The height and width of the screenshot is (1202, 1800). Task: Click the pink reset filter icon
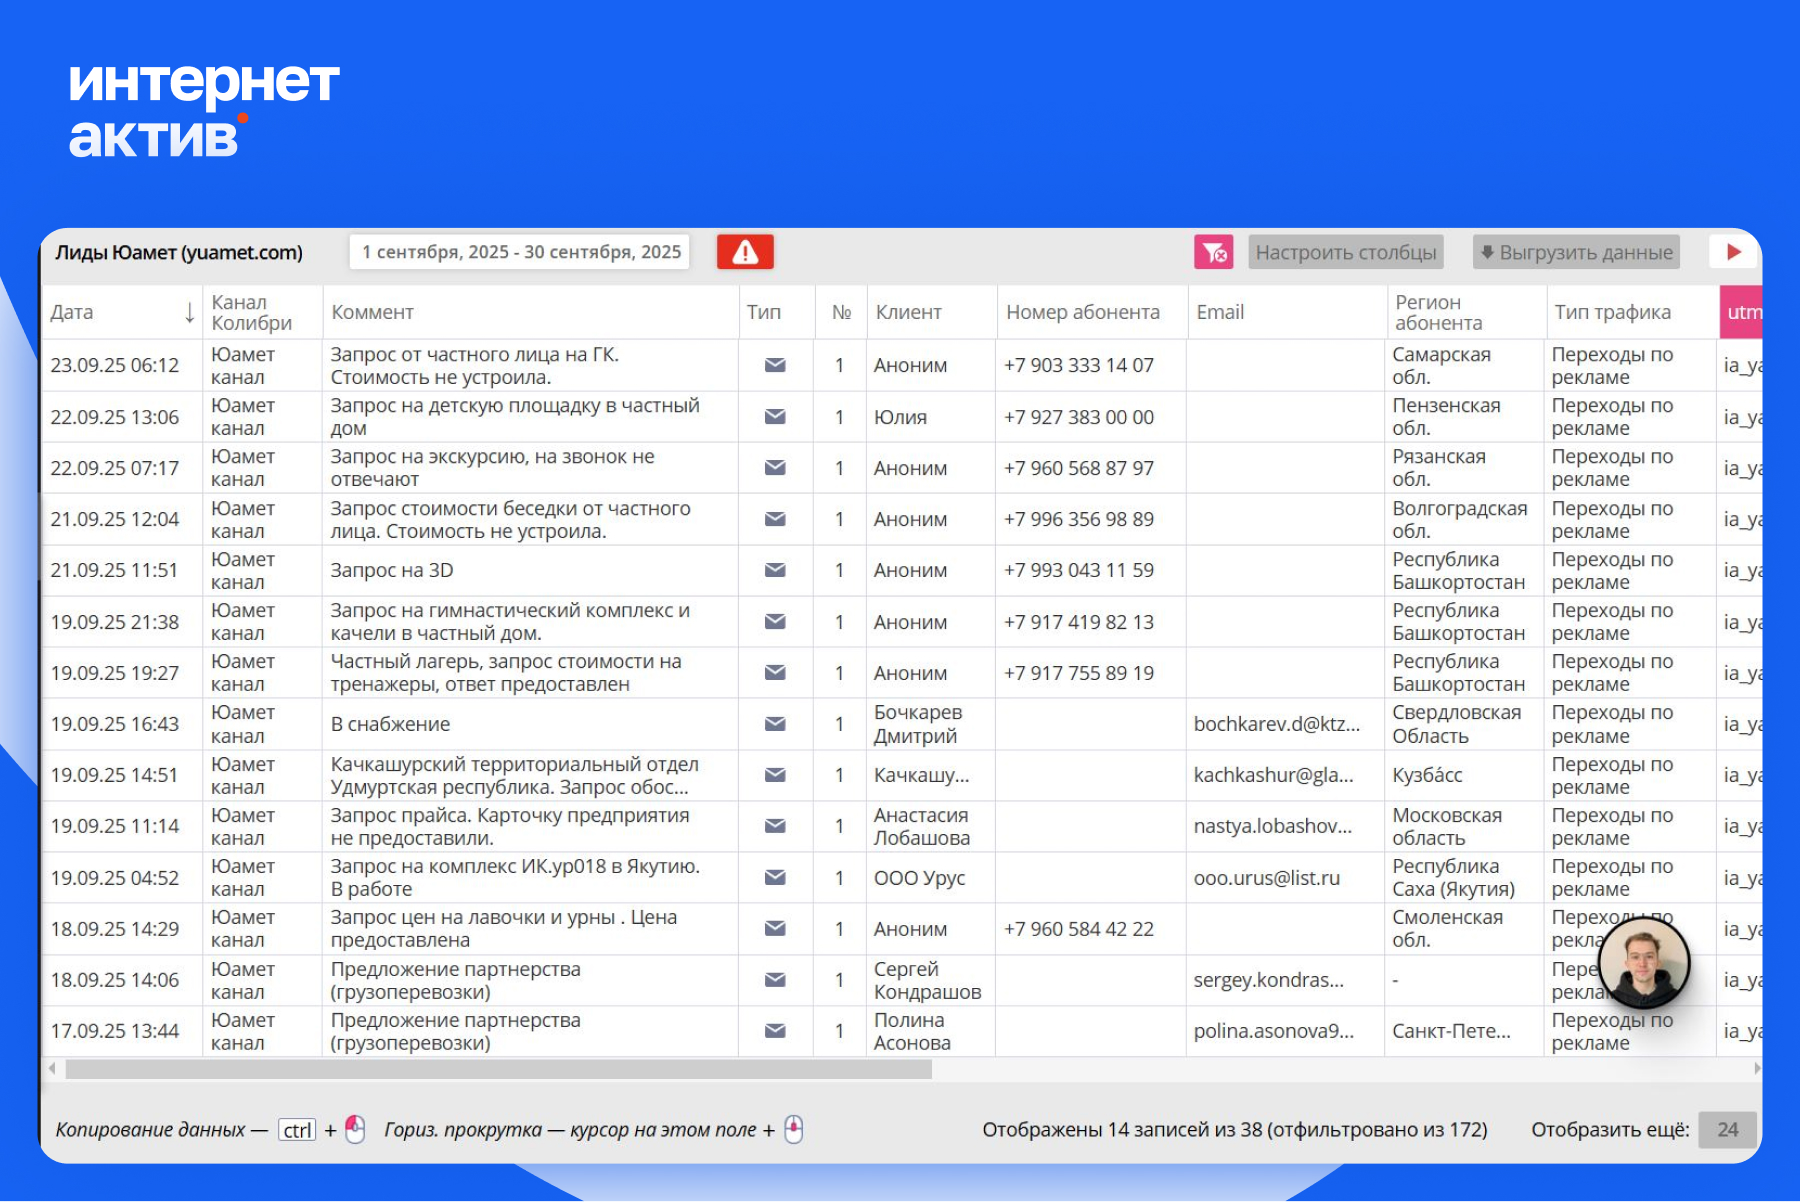[x=1213, y=252]
